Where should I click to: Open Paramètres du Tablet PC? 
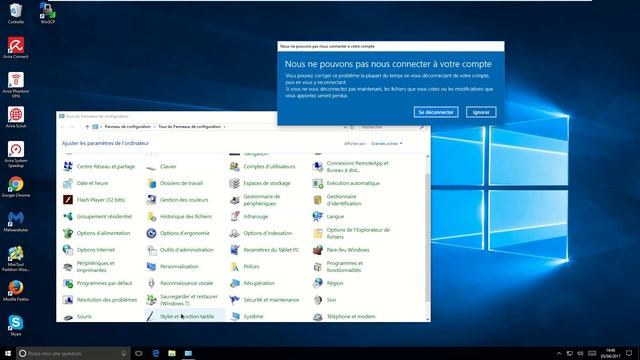264,250
